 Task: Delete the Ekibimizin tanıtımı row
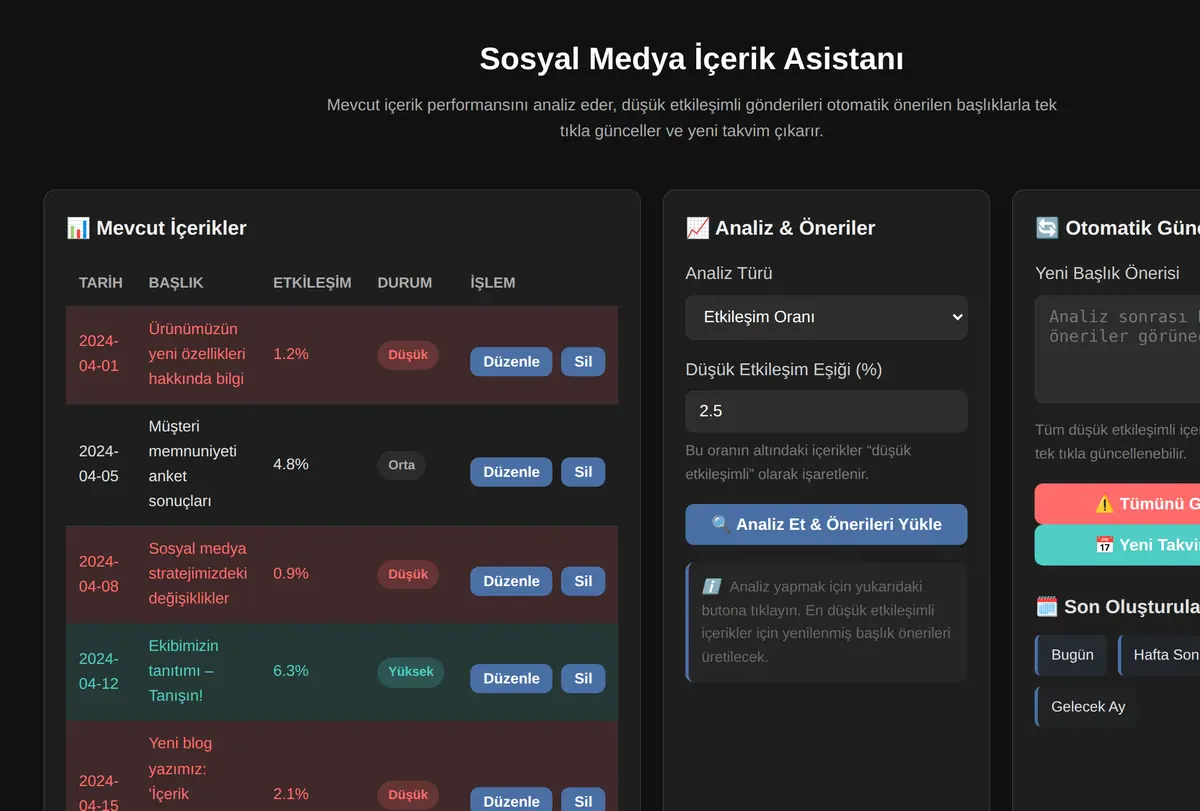pyautogui.click(x=583, y=678)
